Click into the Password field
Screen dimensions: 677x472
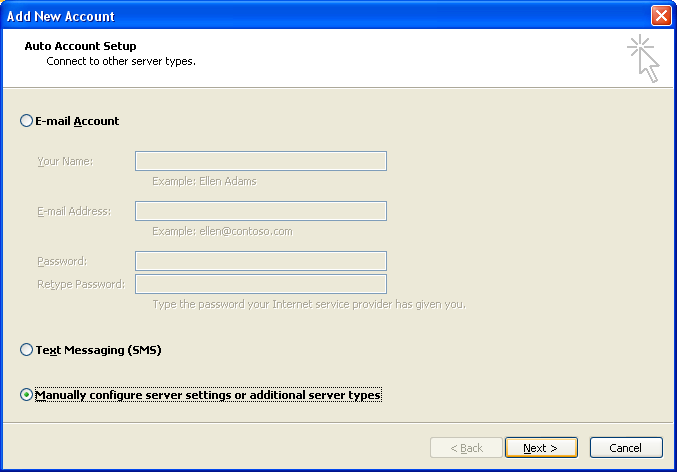(261, 261)
